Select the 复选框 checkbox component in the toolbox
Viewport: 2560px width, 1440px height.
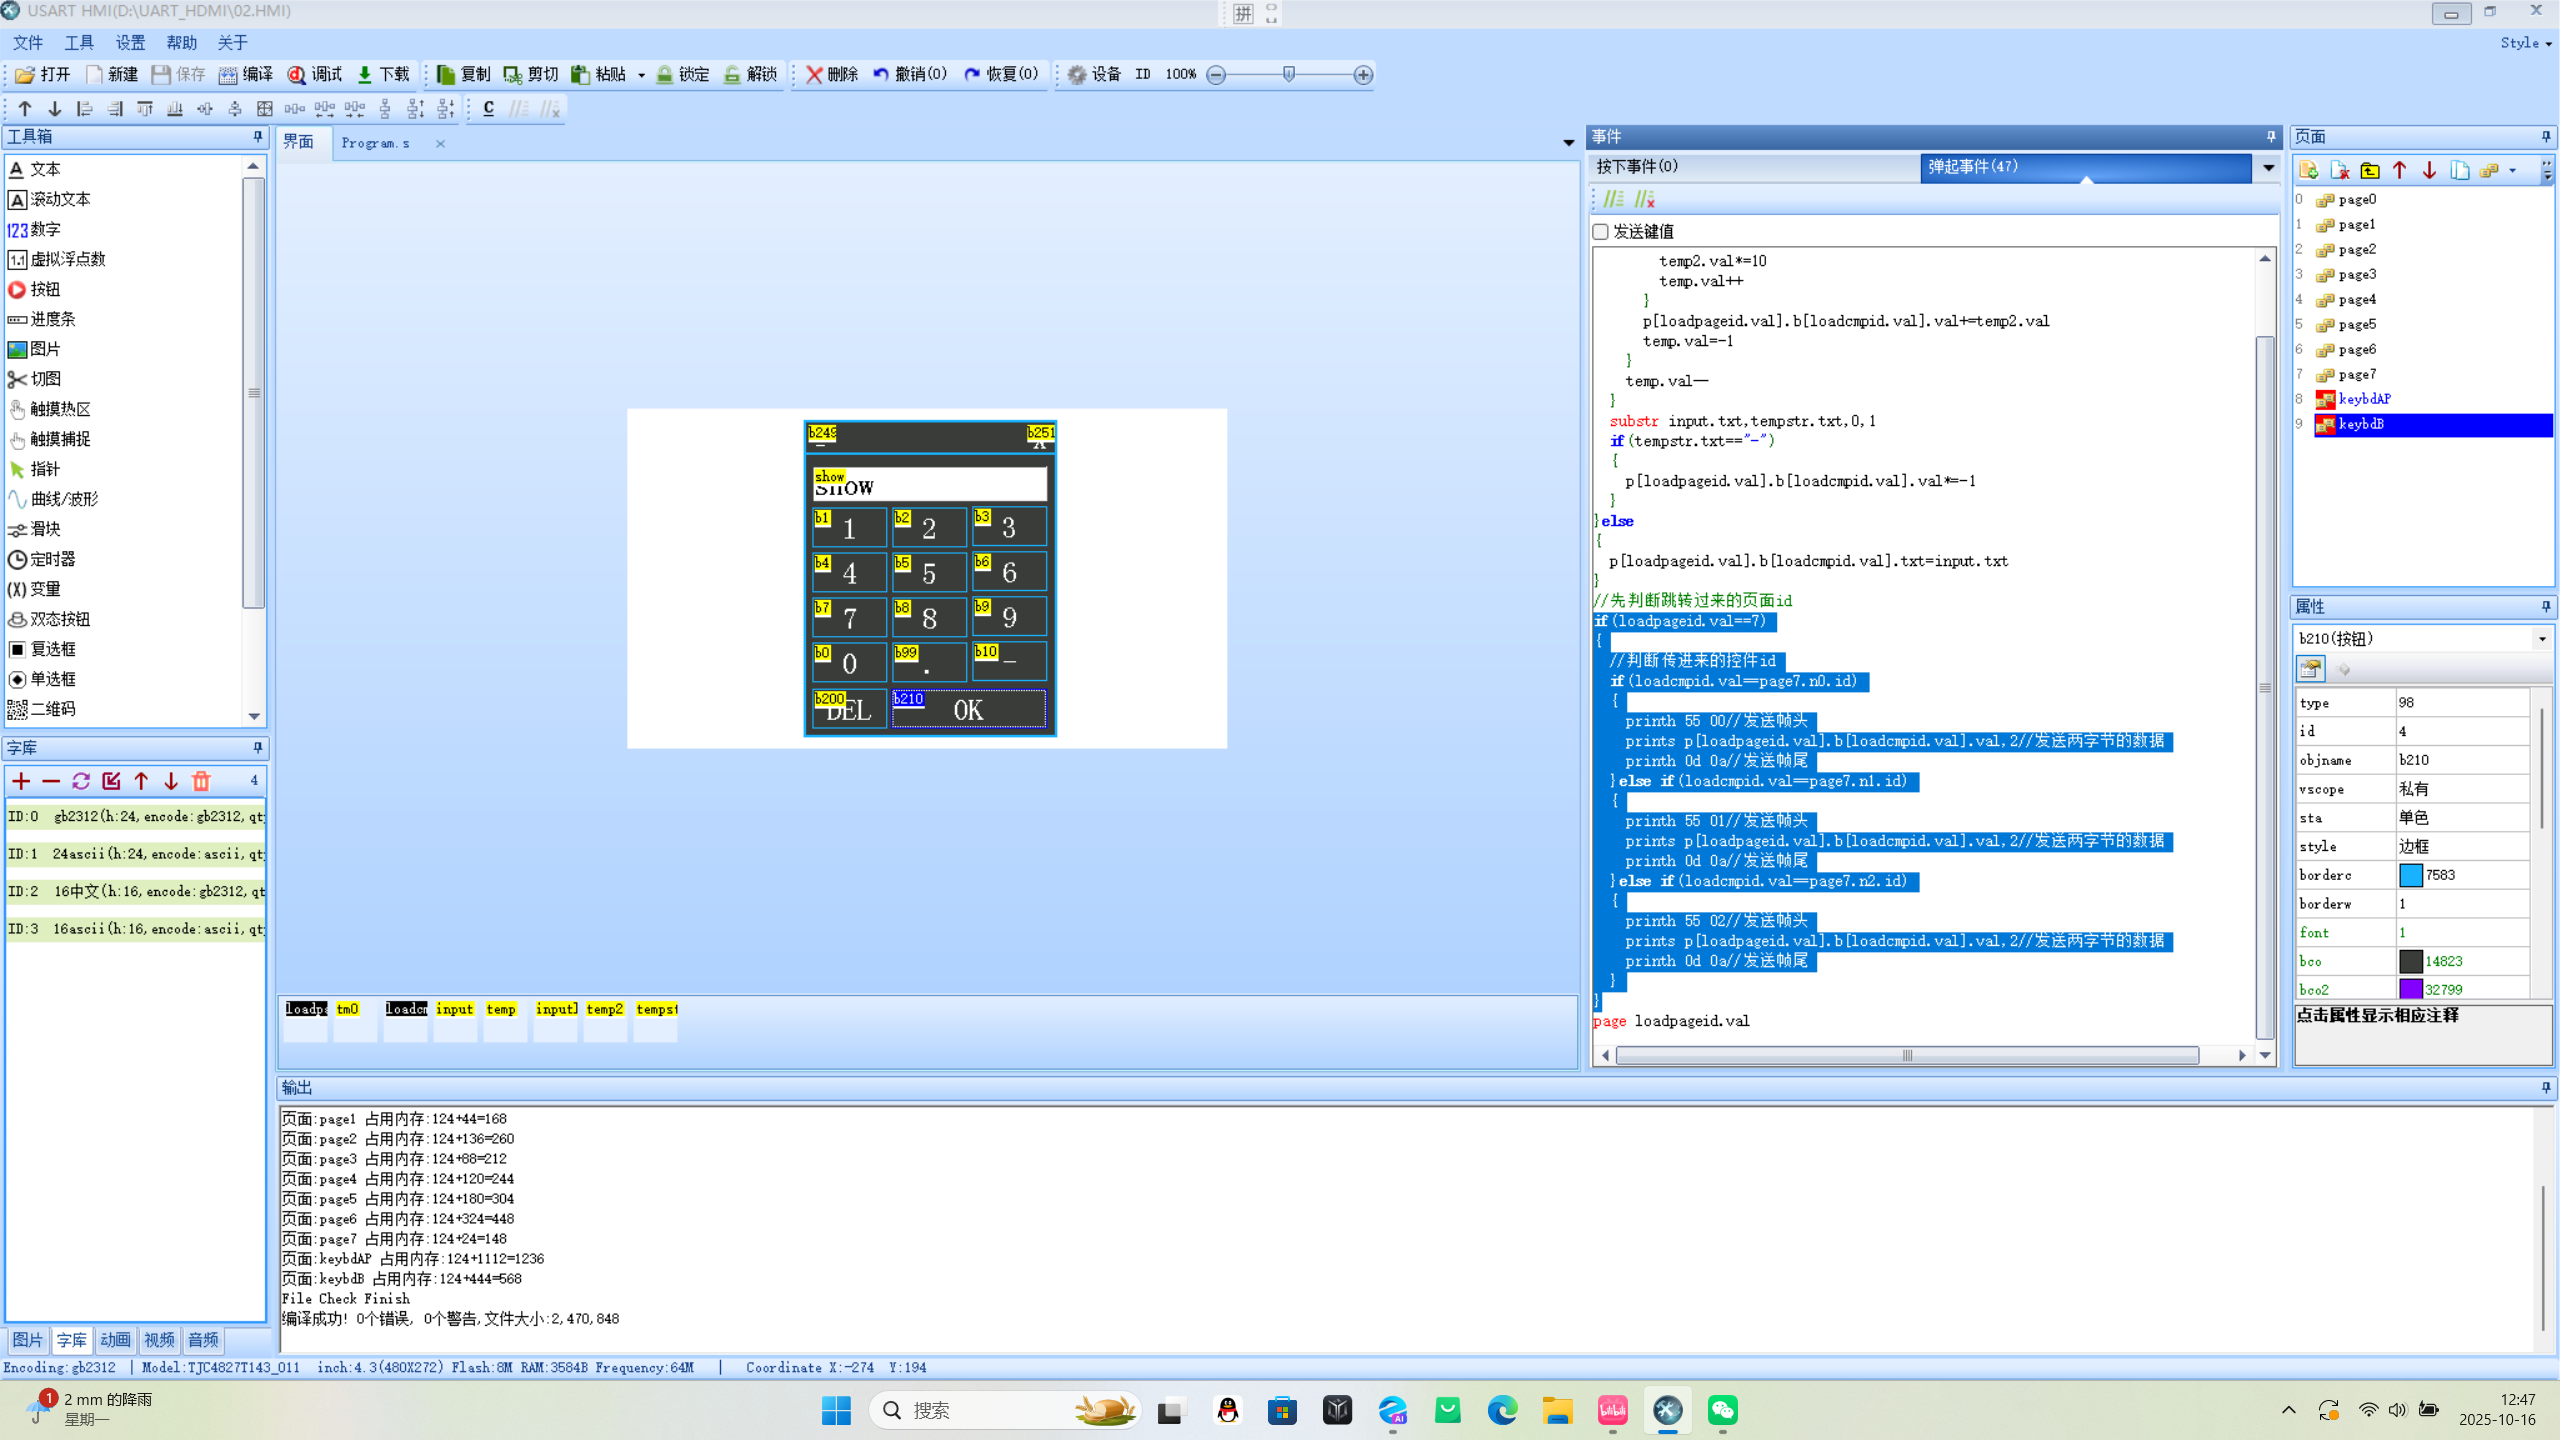click(52, 649)
